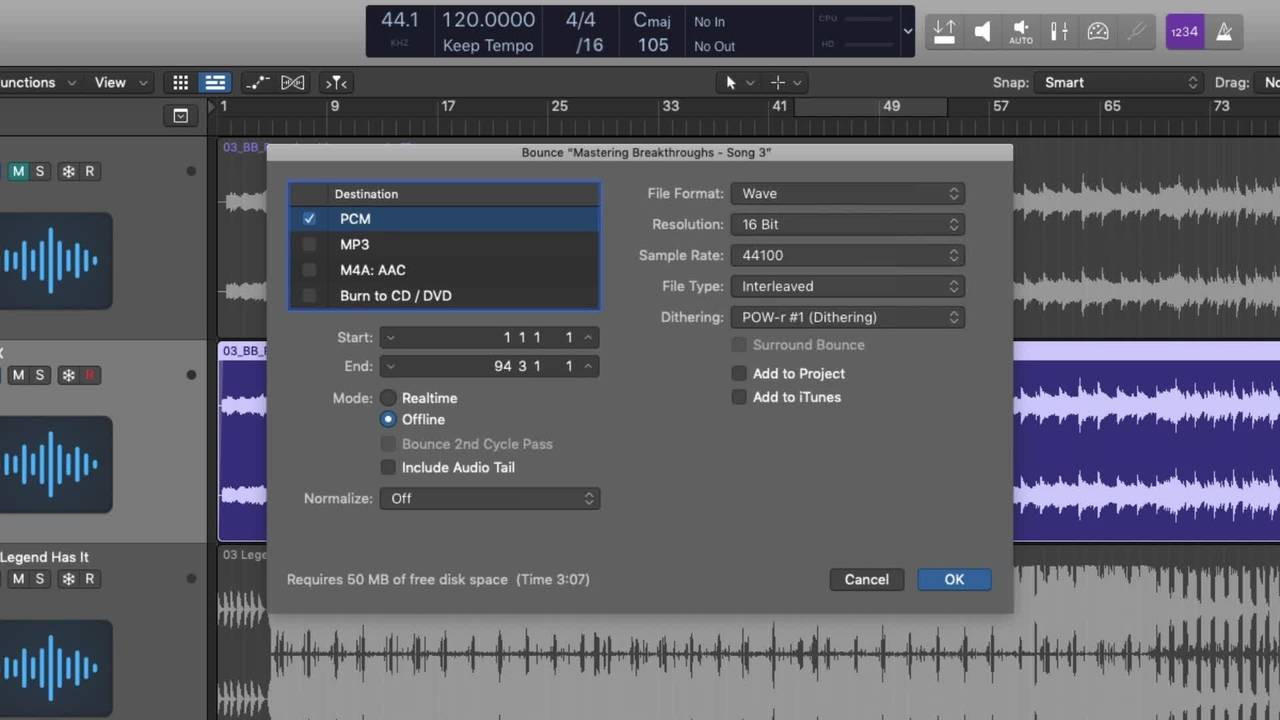Viewport: 1280px width, 720px height.
Task: Toggle the Flex waveform icon
Action: [293, 83]
